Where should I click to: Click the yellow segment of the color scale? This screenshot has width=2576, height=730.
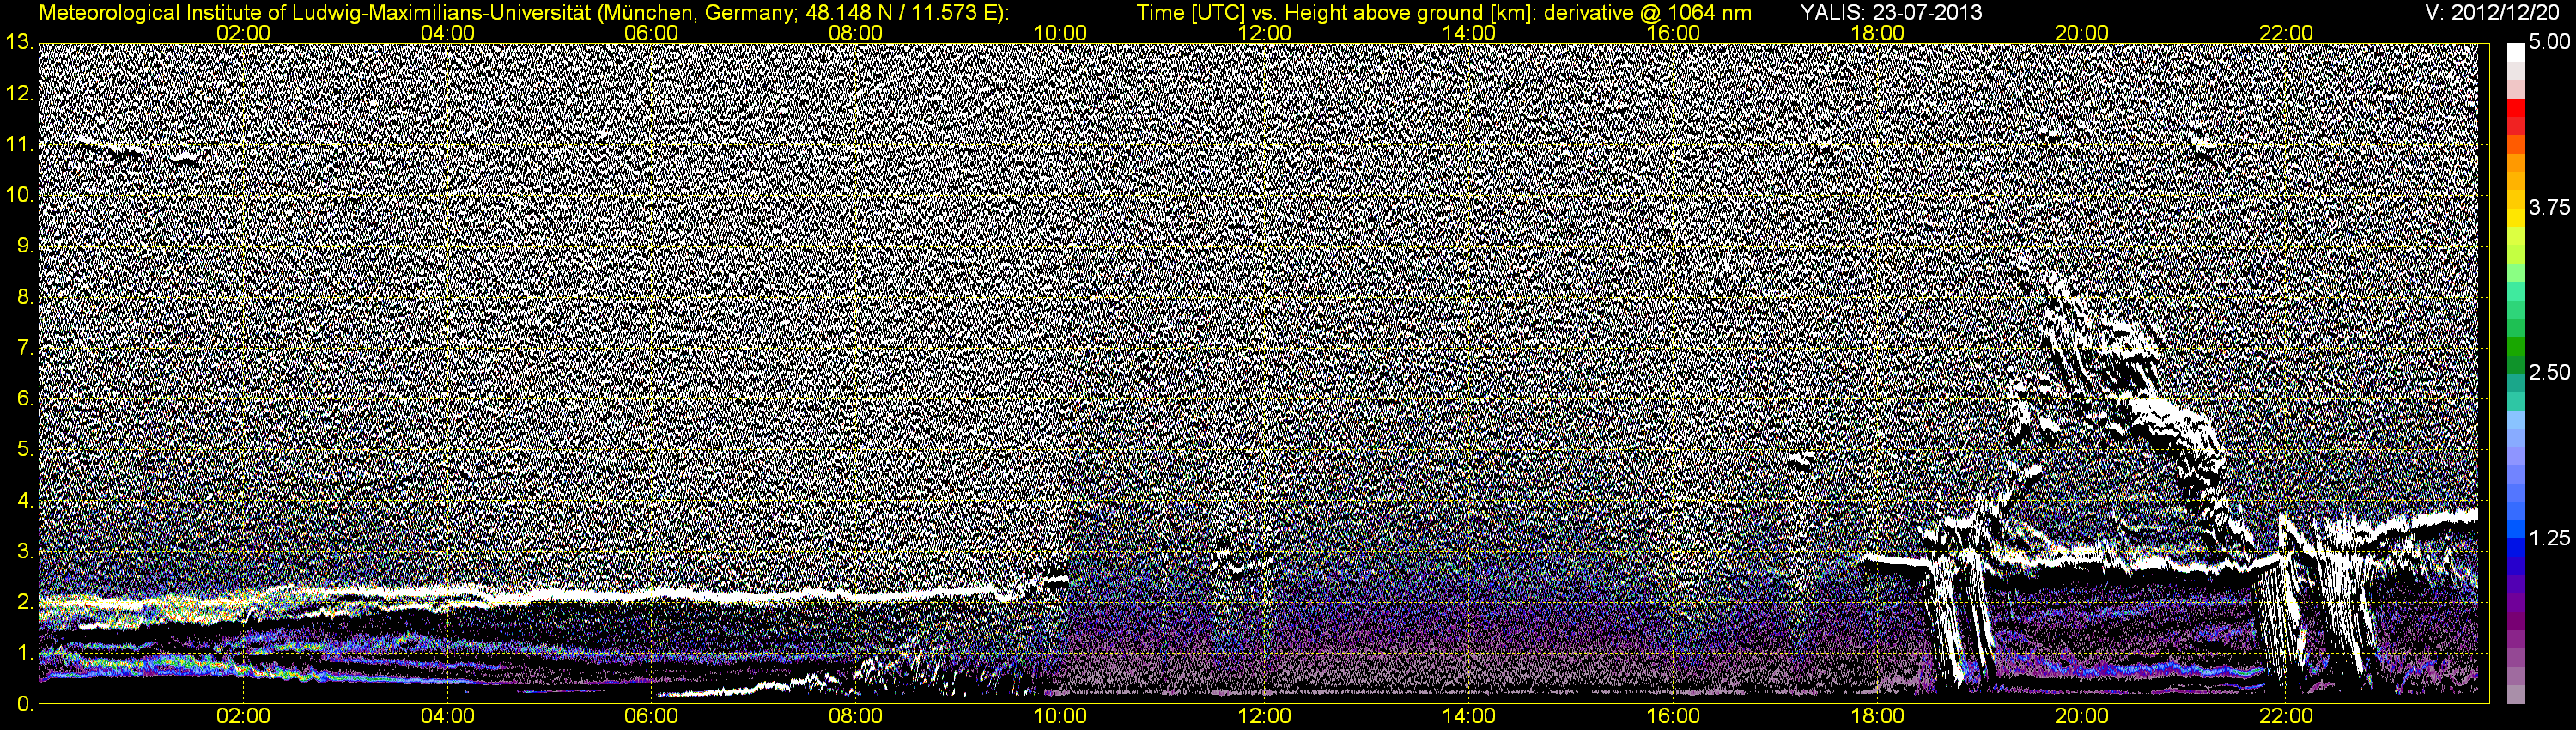tap(2516, 218)
